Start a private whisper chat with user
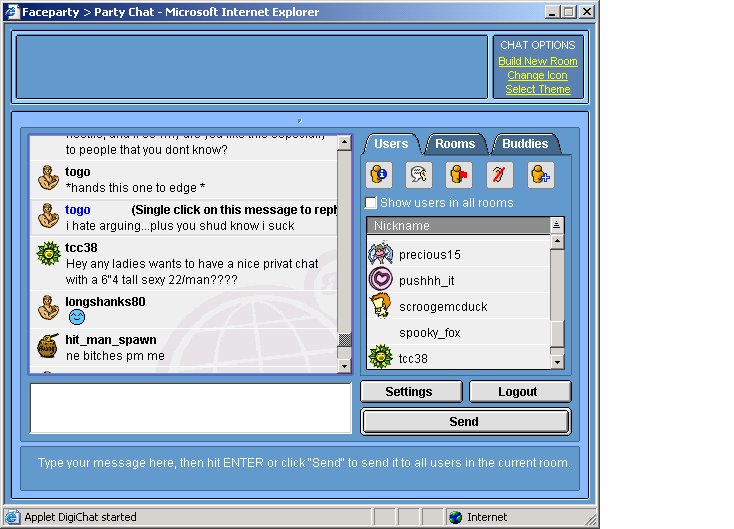Image resolution: width=734 pixels, height=529 pixels. [419, 175]
